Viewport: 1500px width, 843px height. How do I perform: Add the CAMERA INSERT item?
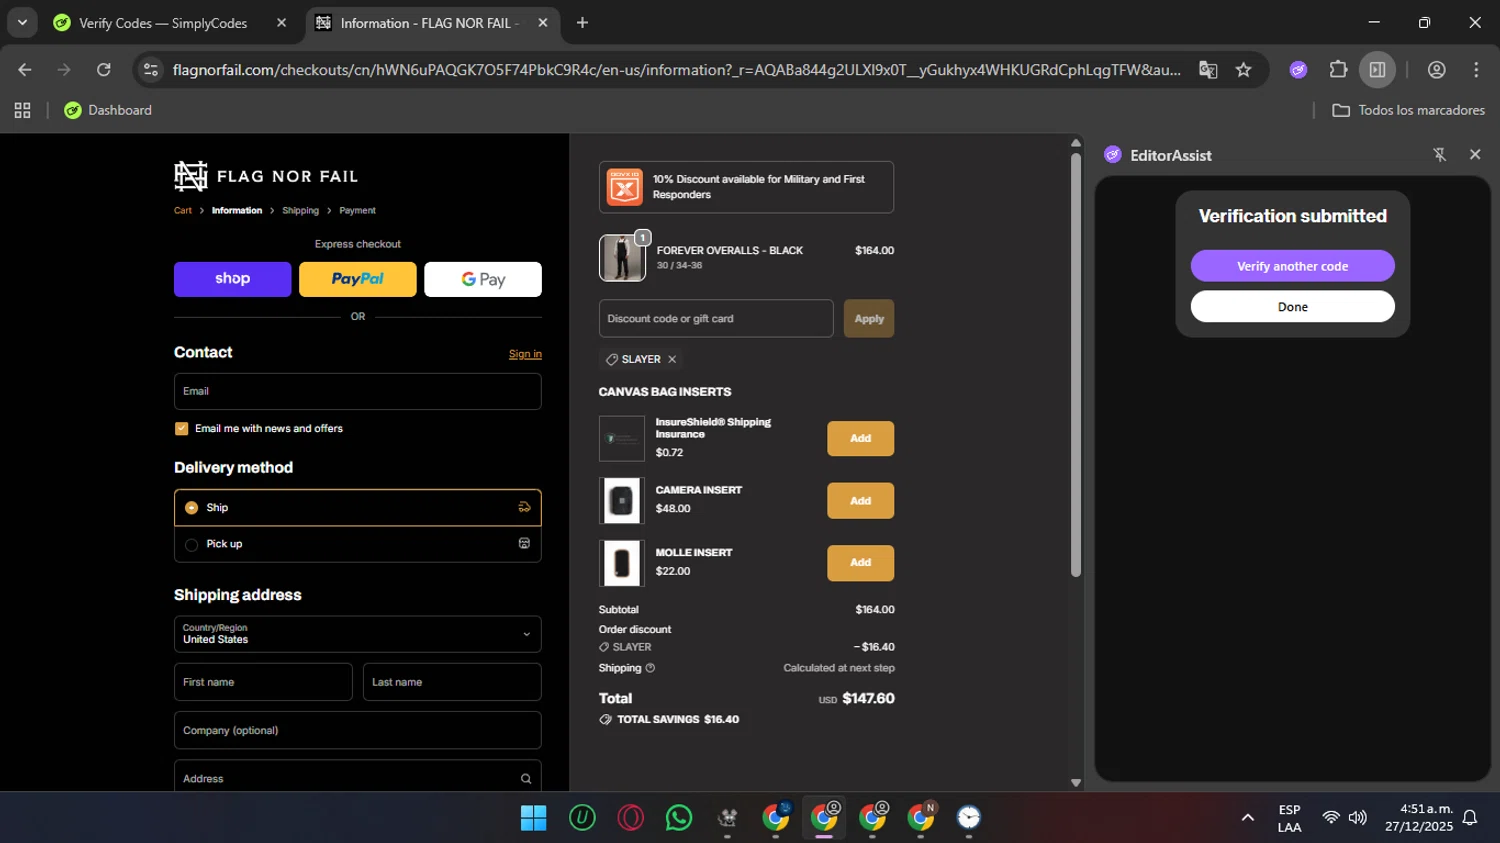pos(860,501)
